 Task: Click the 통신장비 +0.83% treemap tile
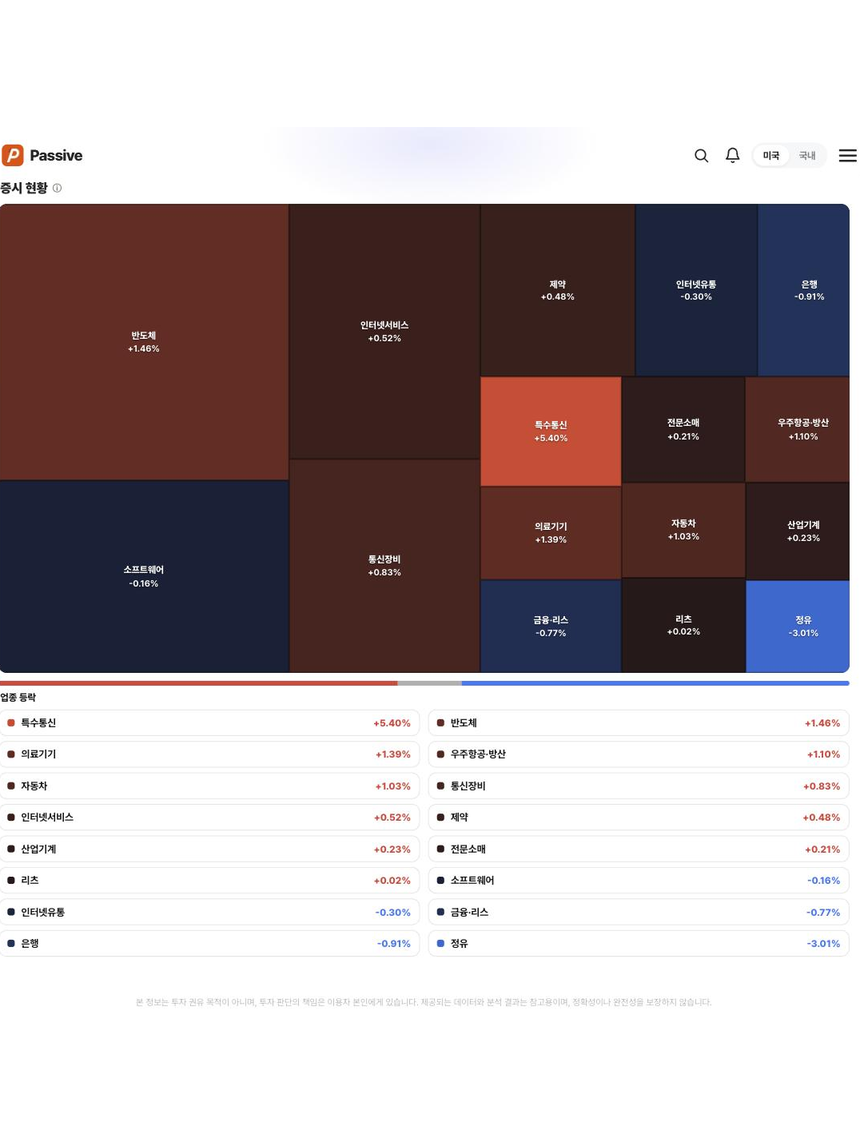pyautogui.click(x=384, y=566)
